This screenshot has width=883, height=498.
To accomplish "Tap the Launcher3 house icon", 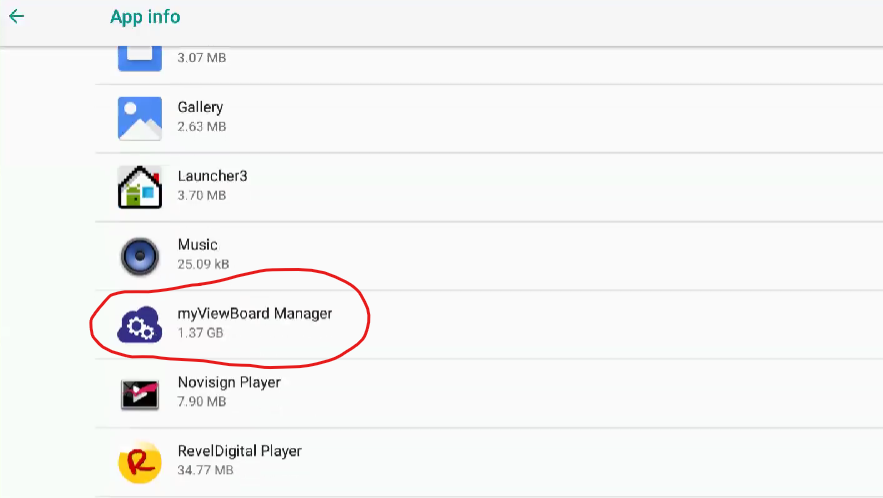I will coord(140,187).
